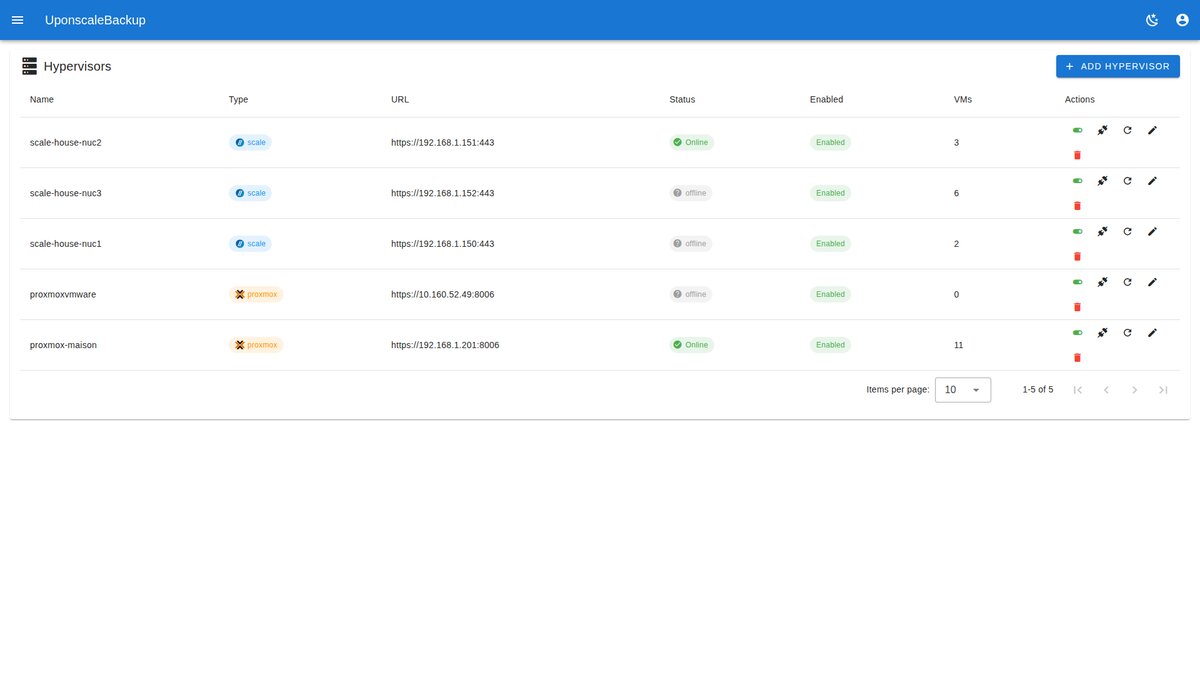This screenshot has width=1200, height=675.
Task: Test the connection for scale-house-nuc2
Action: coord(1102,130)
